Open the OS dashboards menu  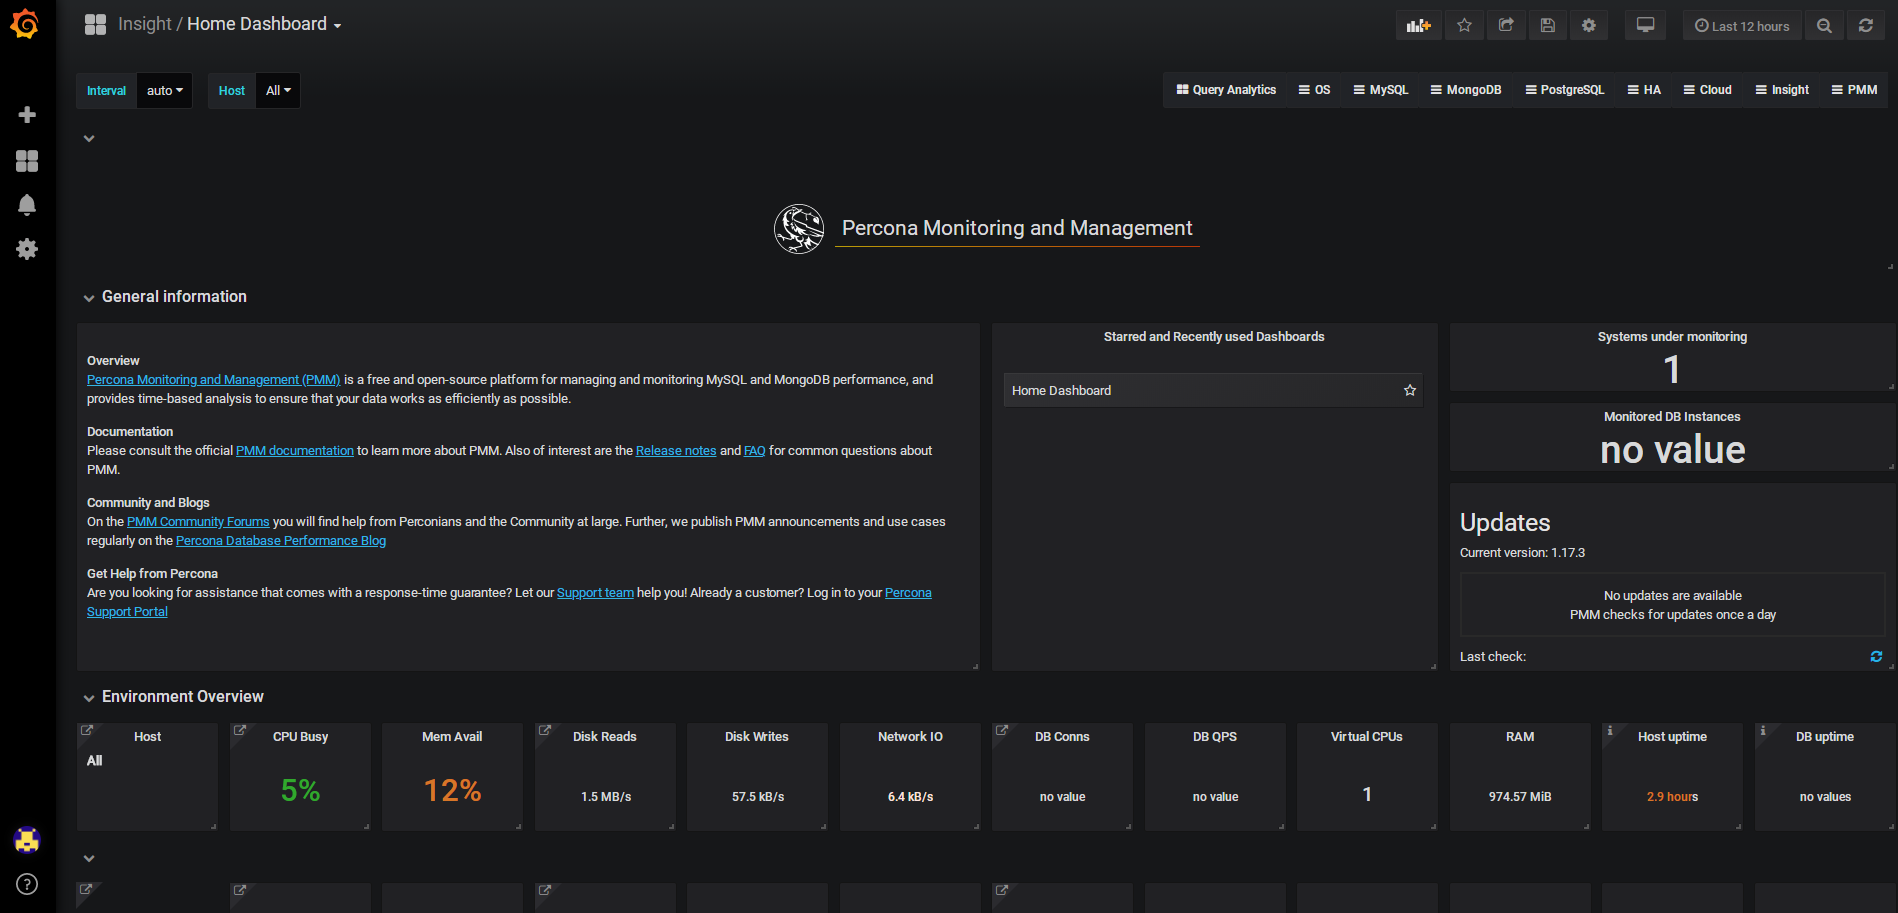[x=1314, y=90]
